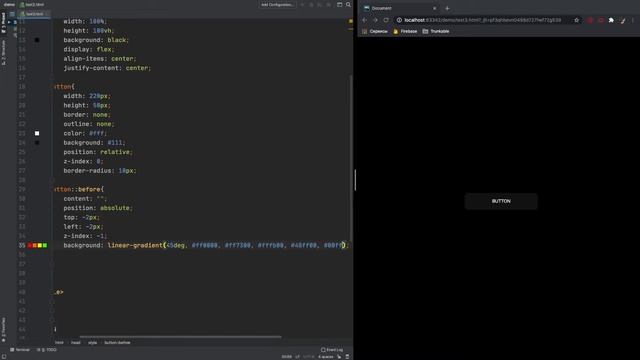The height and width of the screenshot is (360, 640).
Task: Open the Structure tool window side tab
Action: (4, 52)
